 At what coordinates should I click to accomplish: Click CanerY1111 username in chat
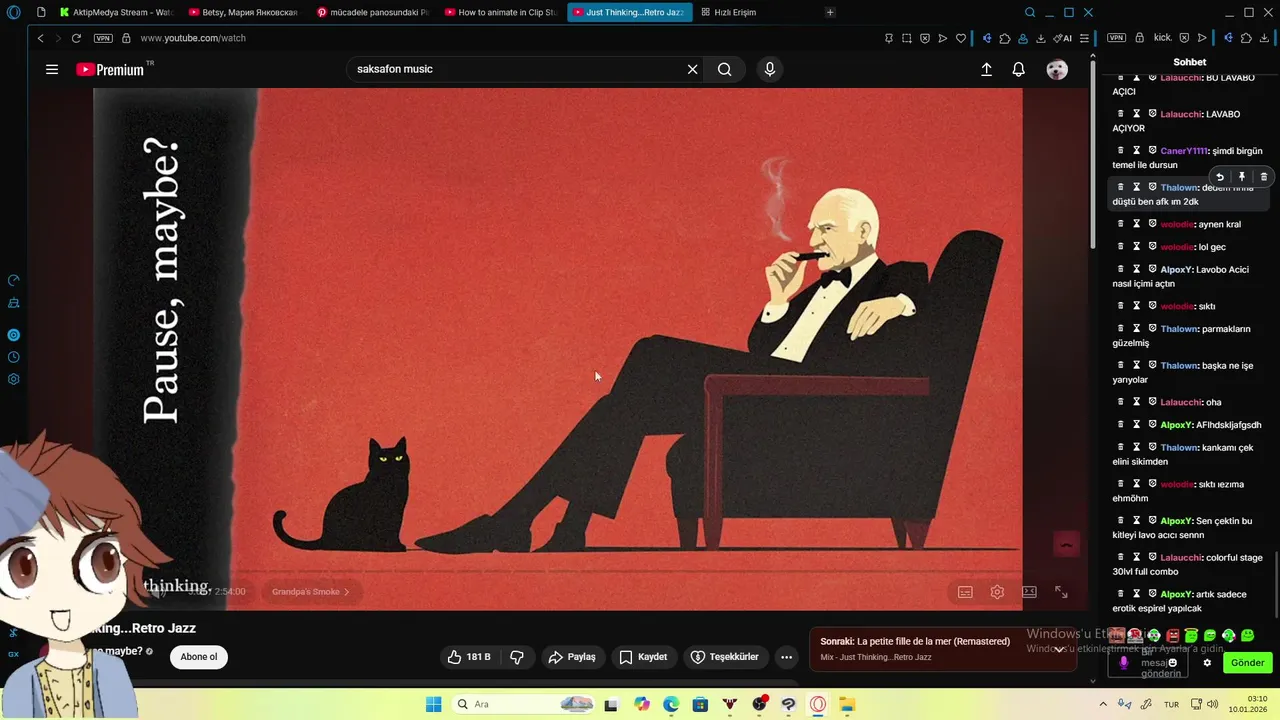(x=1184, y=151)
